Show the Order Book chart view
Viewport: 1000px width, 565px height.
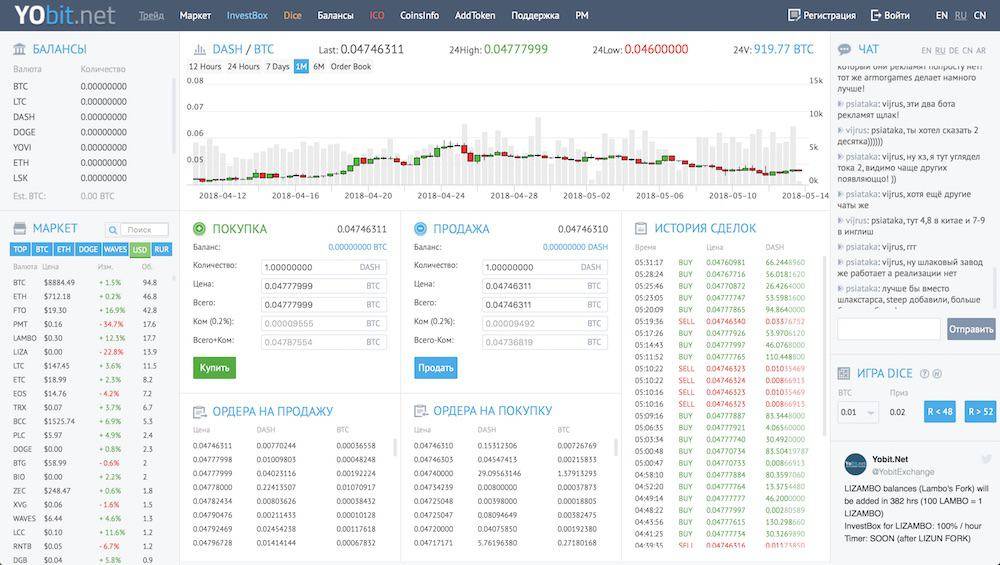coord(350,67)
